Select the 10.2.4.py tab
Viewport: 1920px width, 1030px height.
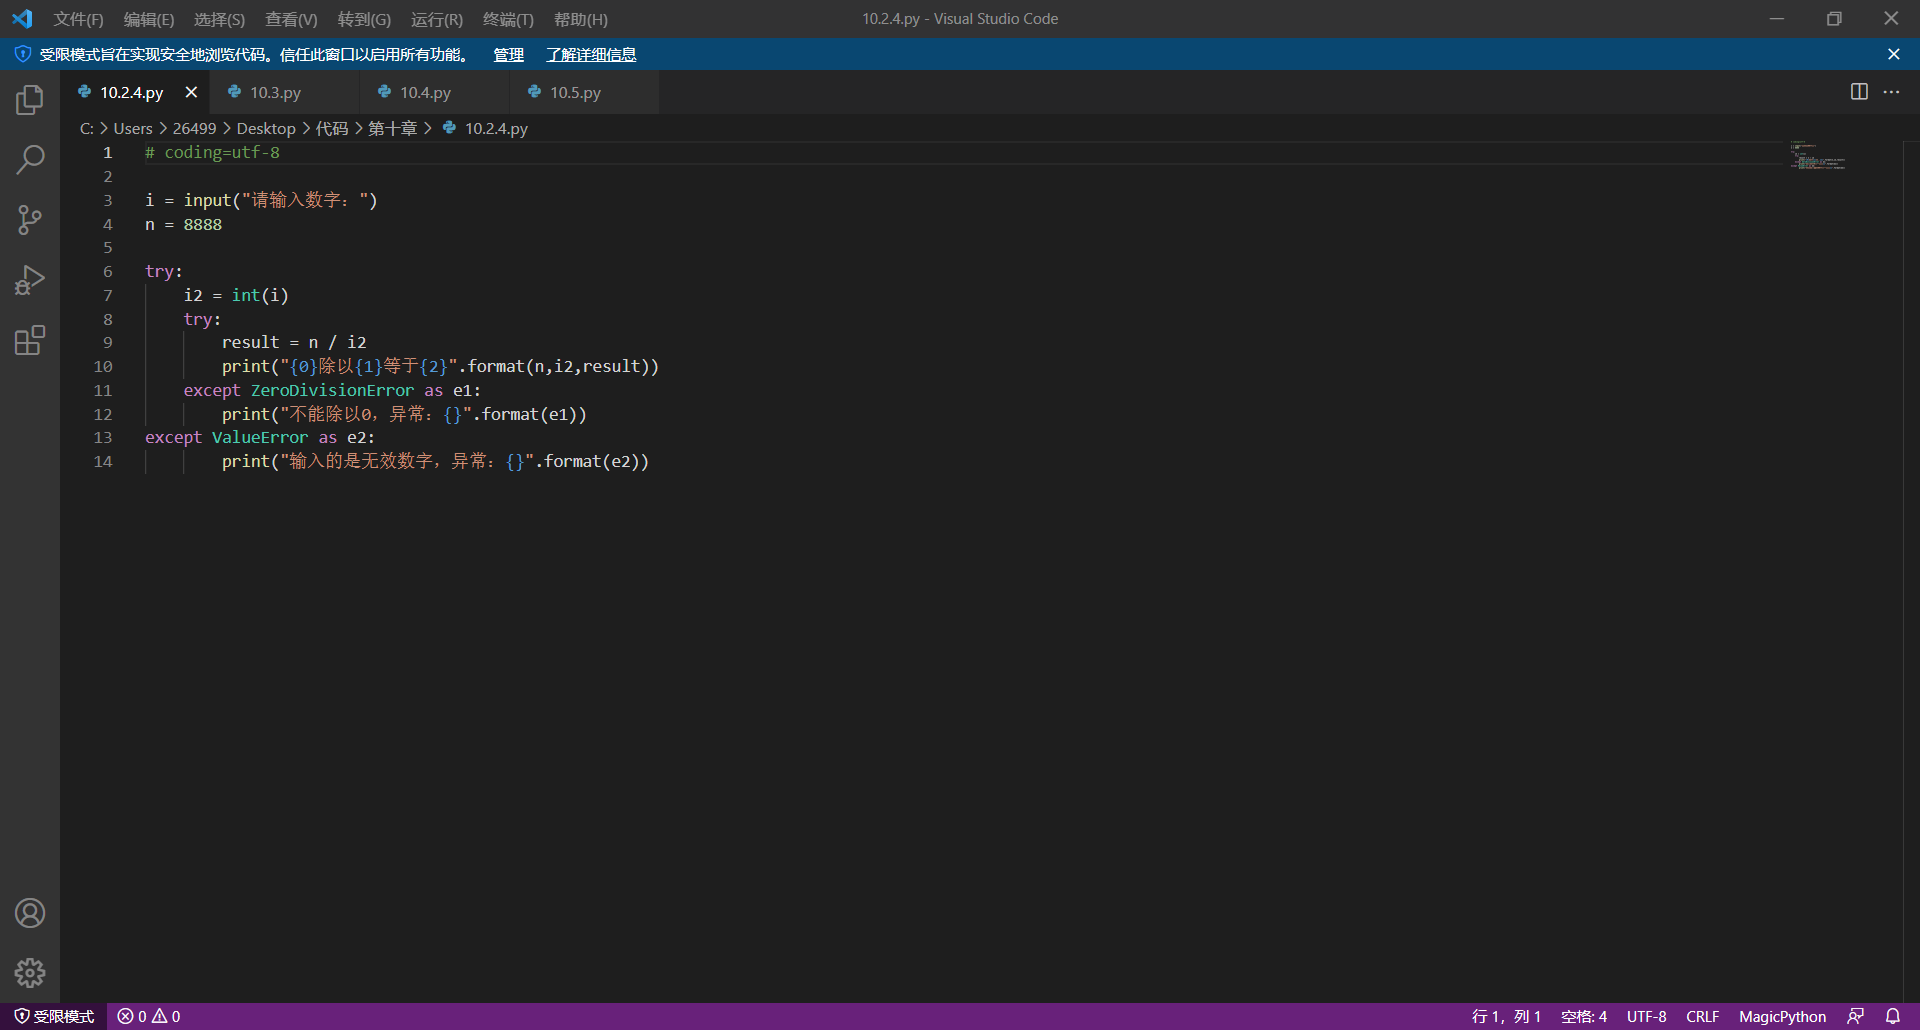[131, 92]
